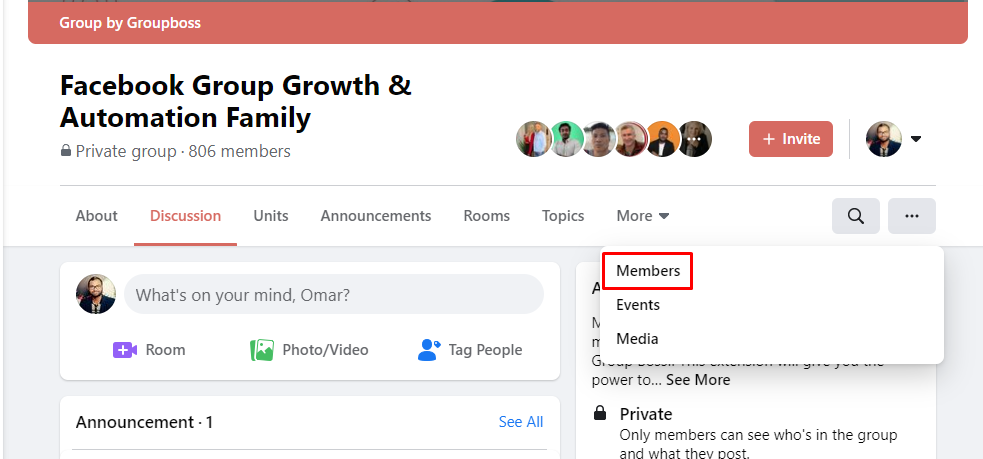983x459 pixels.
Task: Click the Photo/Video button label
Action: click(325, 350)
